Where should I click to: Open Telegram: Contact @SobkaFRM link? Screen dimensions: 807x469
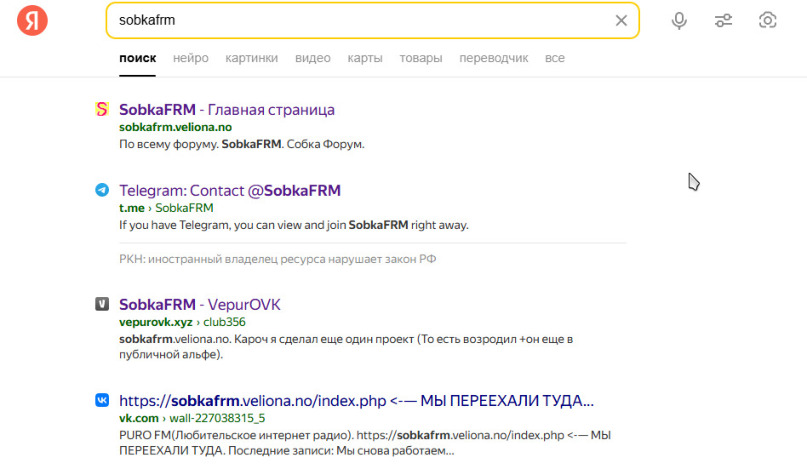point(230,190)
